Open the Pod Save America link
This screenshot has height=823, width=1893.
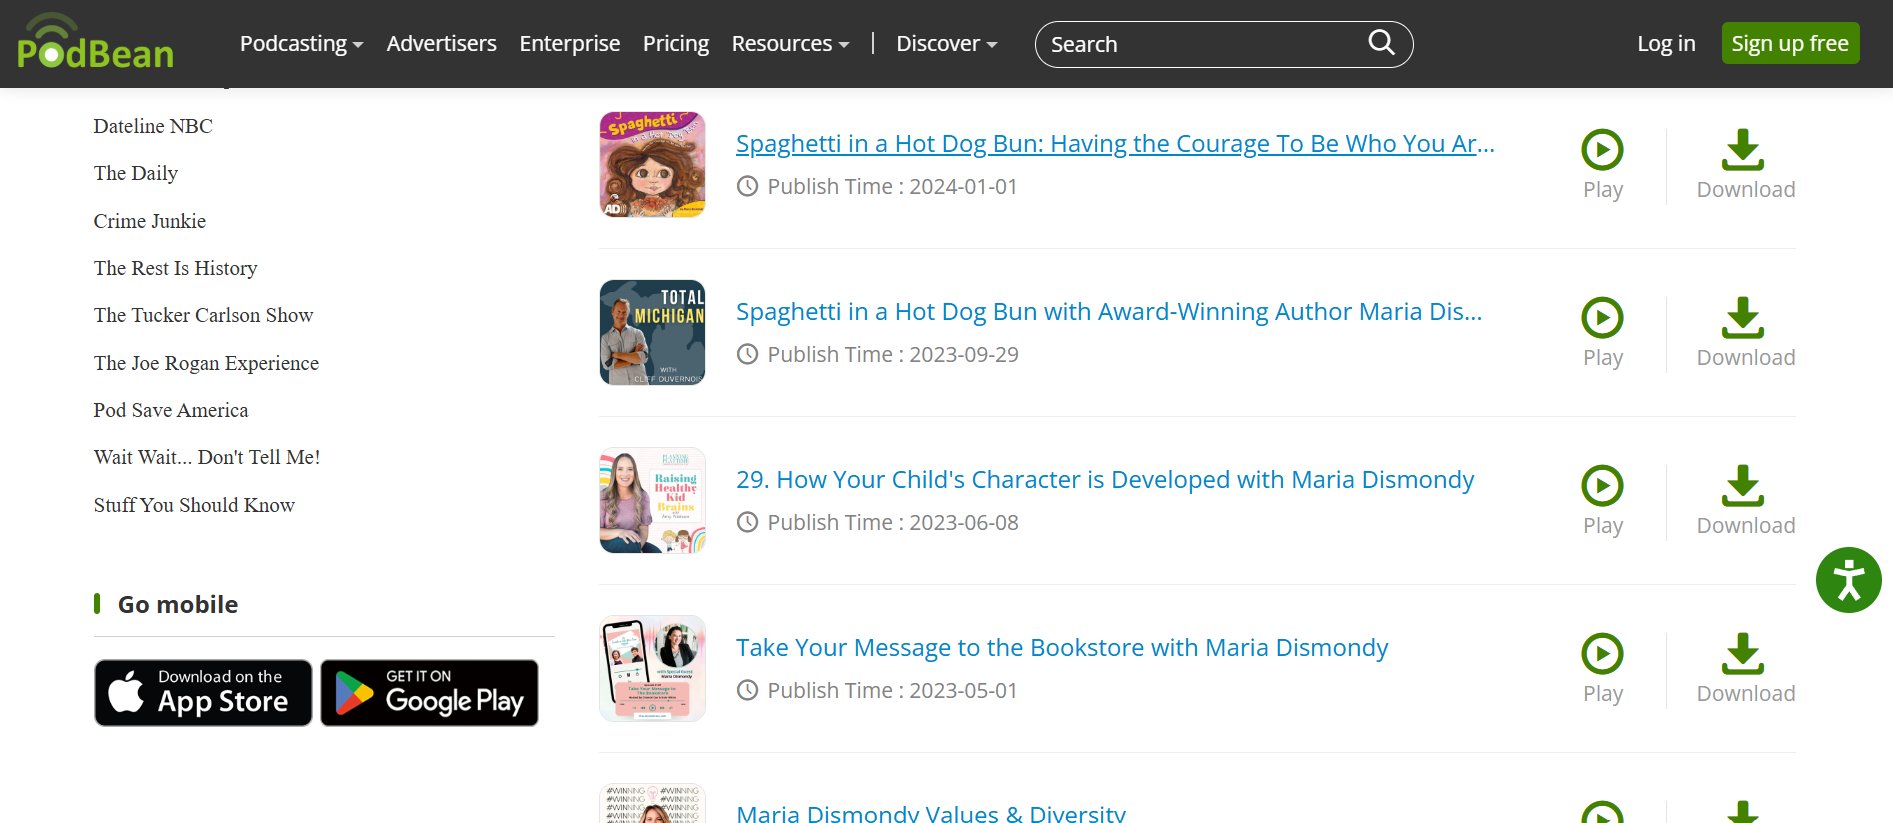point(171,410)
